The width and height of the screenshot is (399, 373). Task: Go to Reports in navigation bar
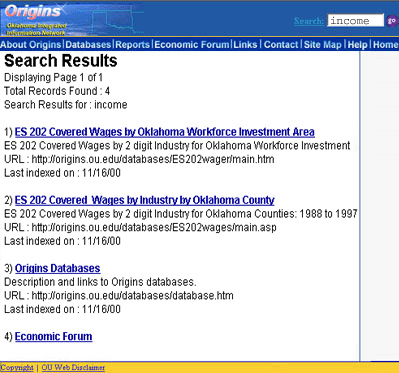132,45
